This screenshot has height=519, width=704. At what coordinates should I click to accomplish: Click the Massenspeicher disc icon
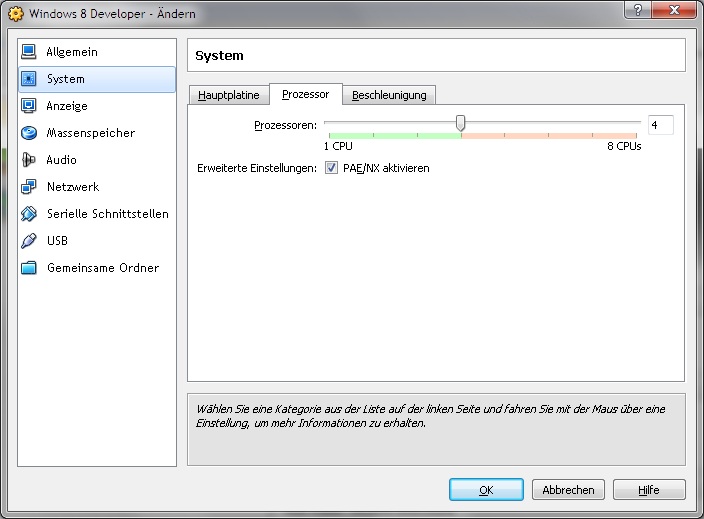click(x=29, y=133)
